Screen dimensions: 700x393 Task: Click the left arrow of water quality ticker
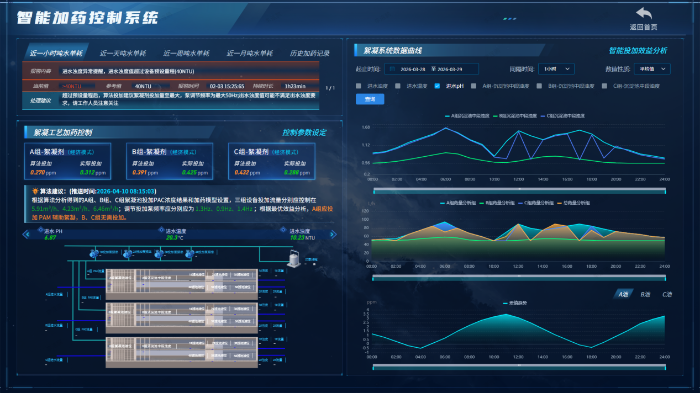pyautogui.click(x=26, y=234)
